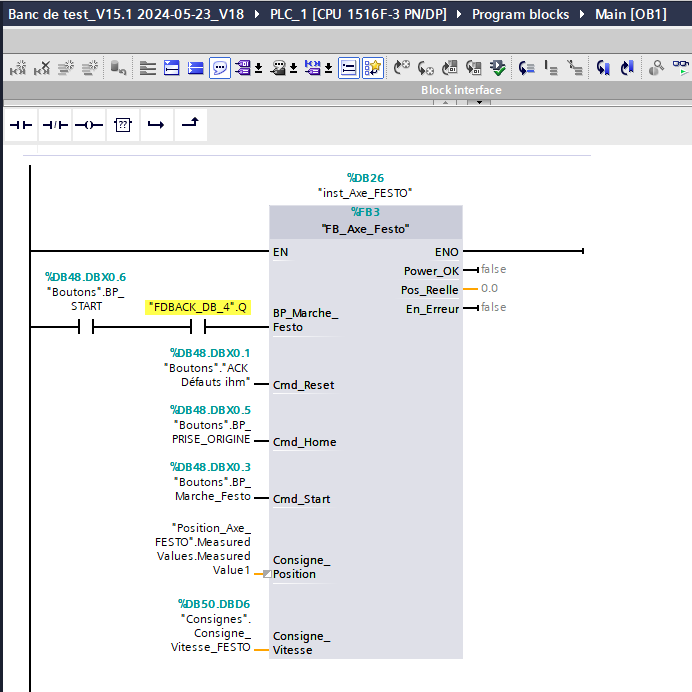
Task: Open dropdown arrow beside operands display icon
Action: pos(259,68)
